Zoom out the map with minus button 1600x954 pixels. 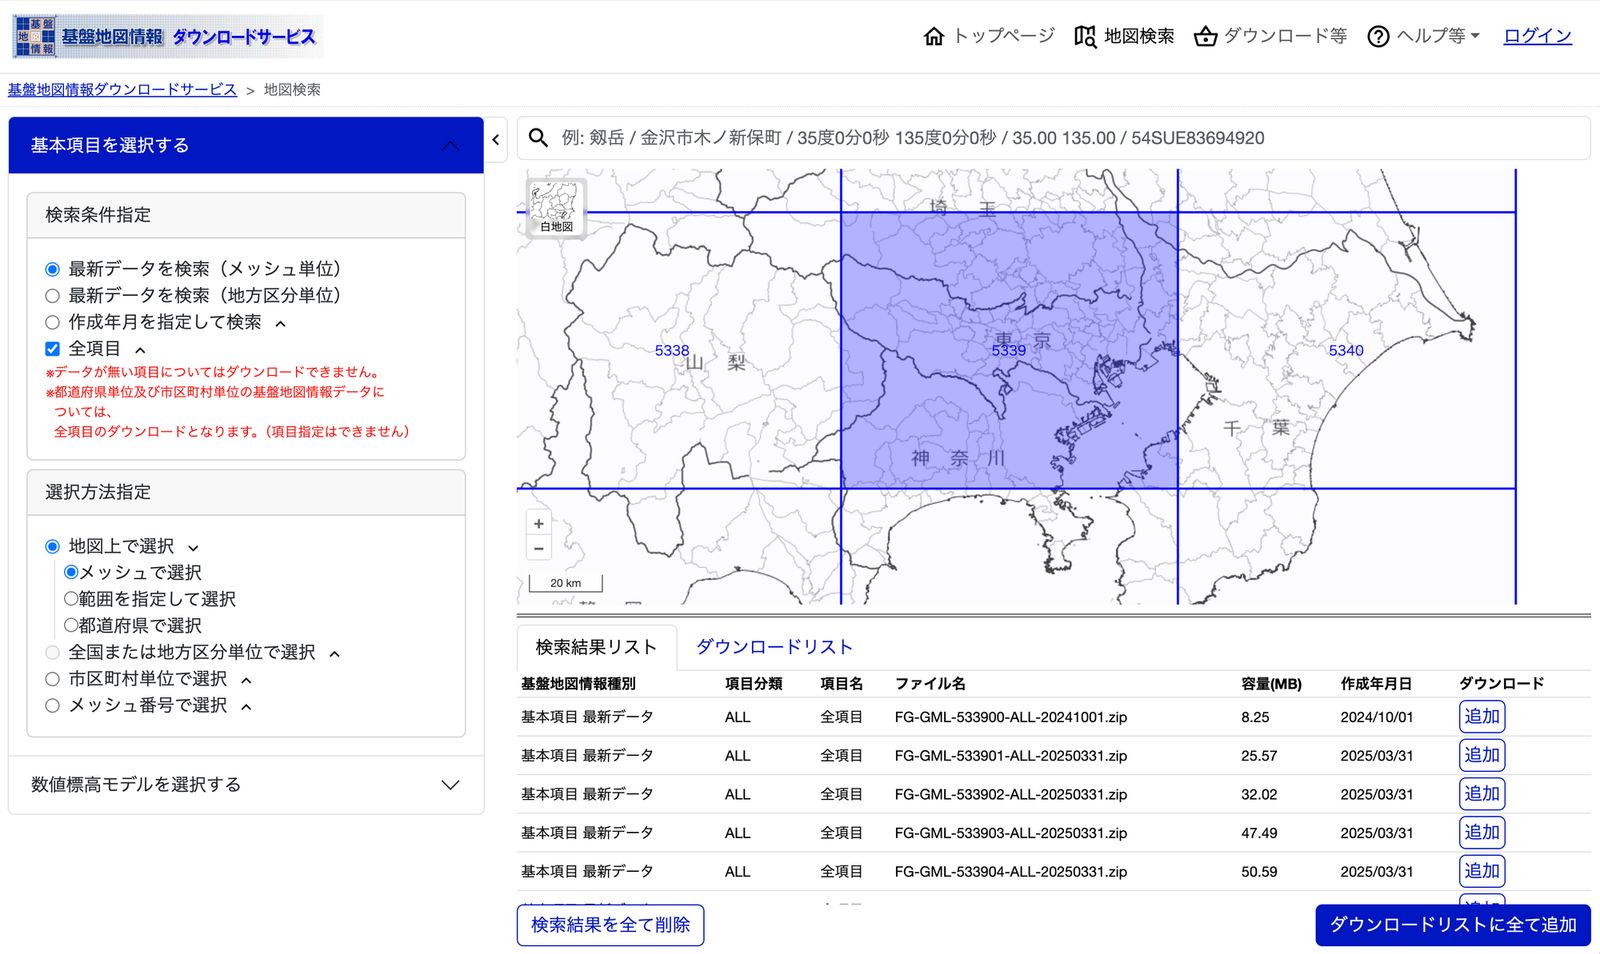pyautogui.click(x=538, y=548)
